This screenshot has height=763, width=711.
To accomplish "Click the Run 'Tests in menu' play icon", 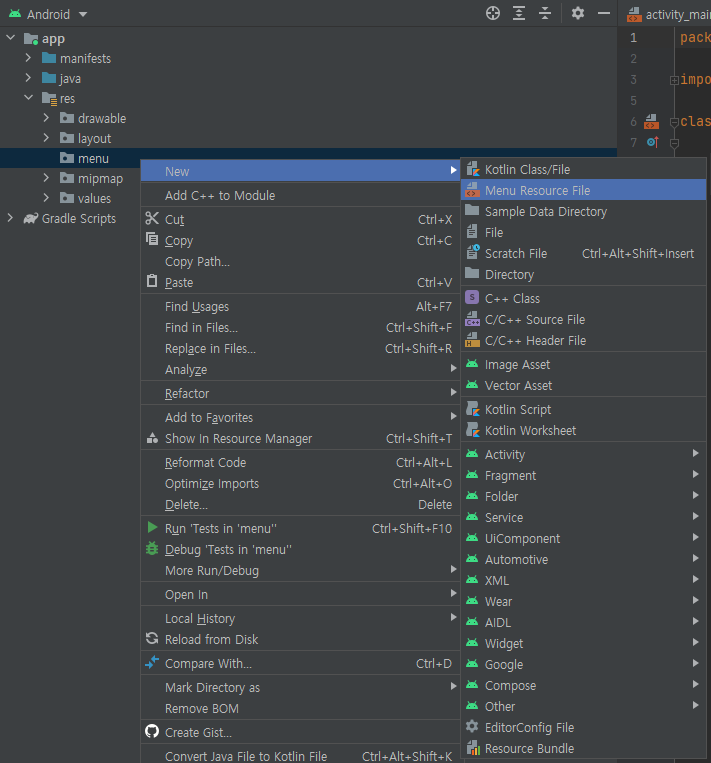I will [152, 527].
